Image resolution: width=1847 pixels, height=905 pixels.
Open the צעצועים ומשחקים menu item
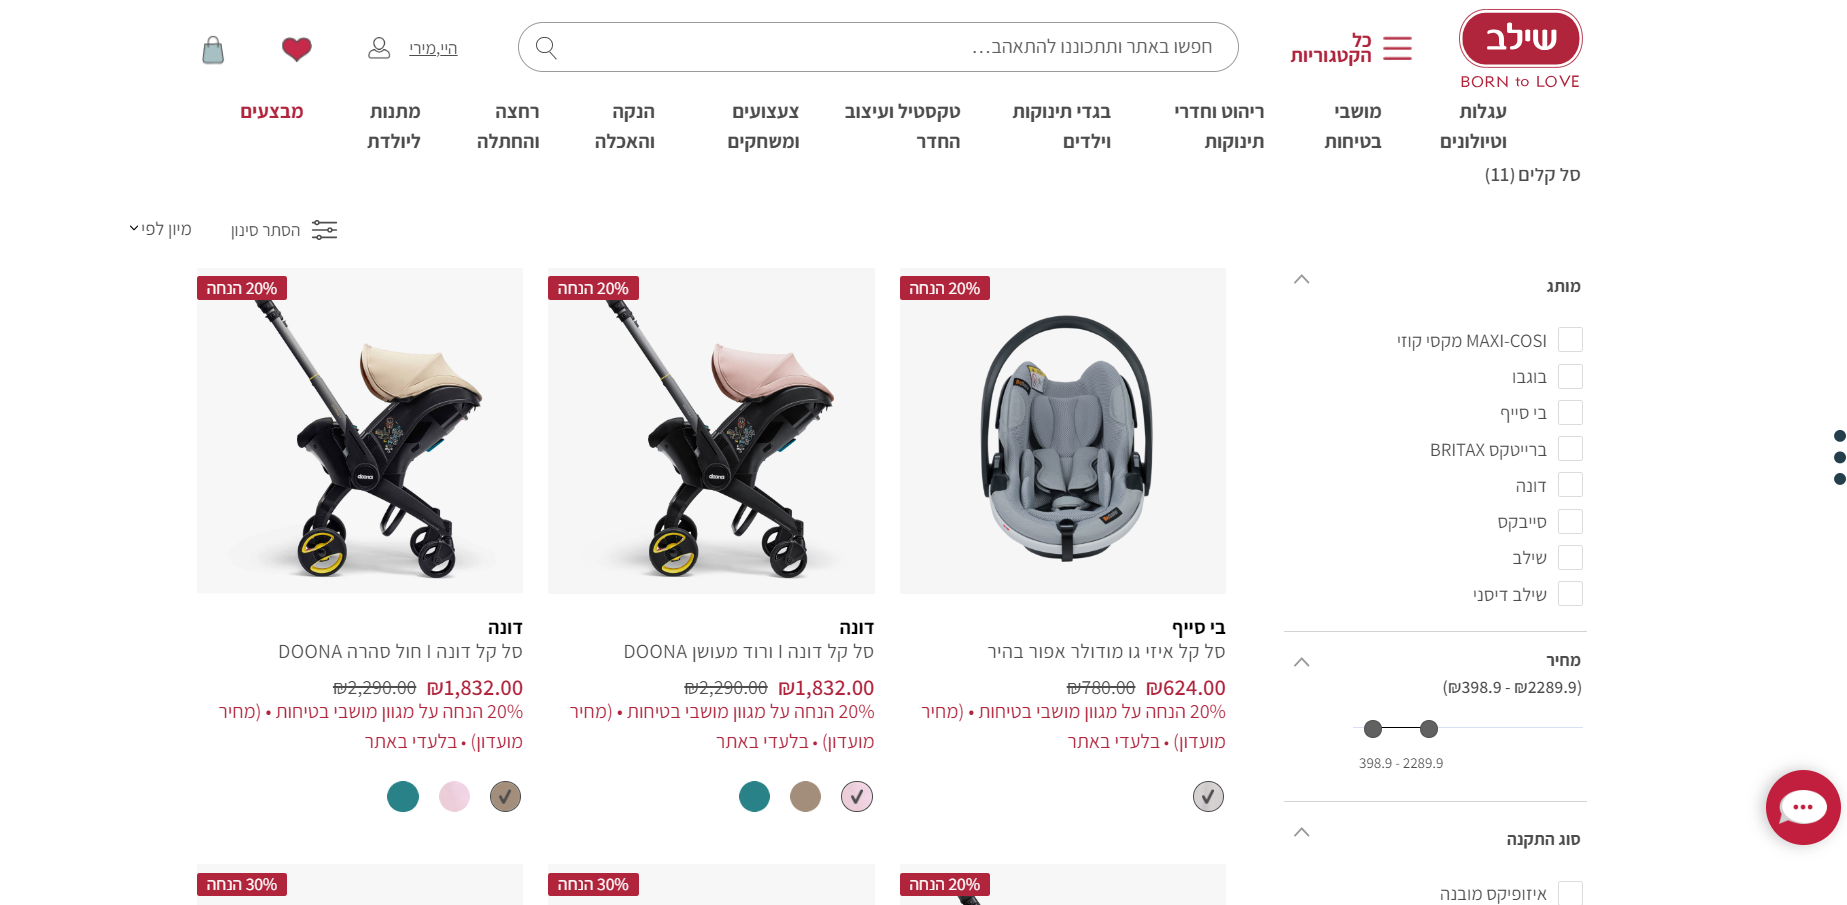763,126
